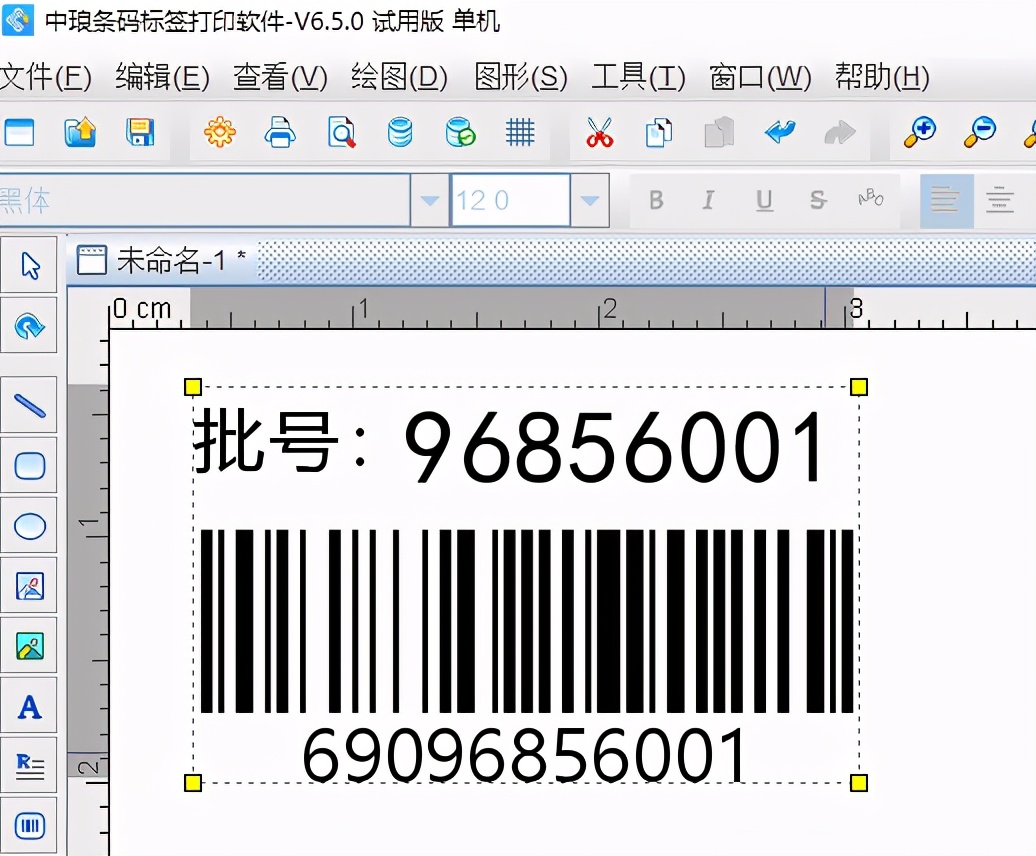Save the label with the floppy icon
Viewport: 1036px width, 856px height.
click(x=140, y=132)
